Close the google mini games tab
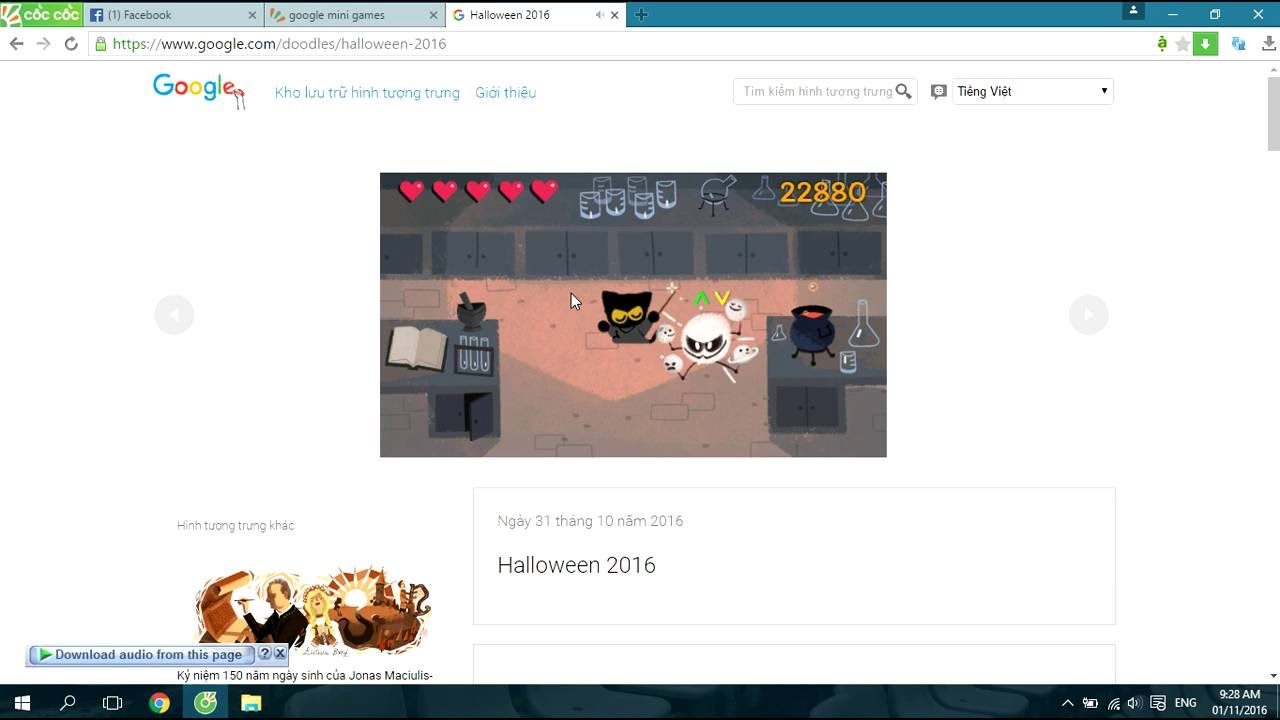 tap(433, 15)
